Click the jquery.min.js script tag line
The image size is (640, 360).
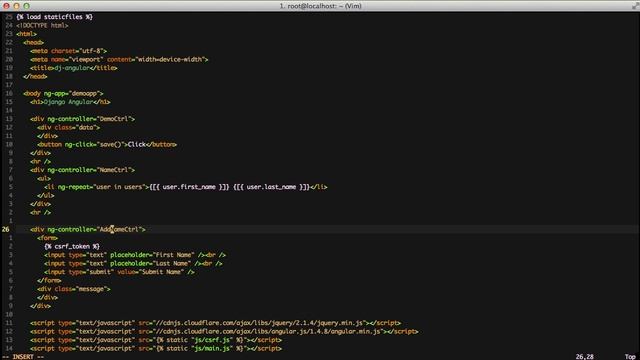pyautogui.click(x=215, y=323)
